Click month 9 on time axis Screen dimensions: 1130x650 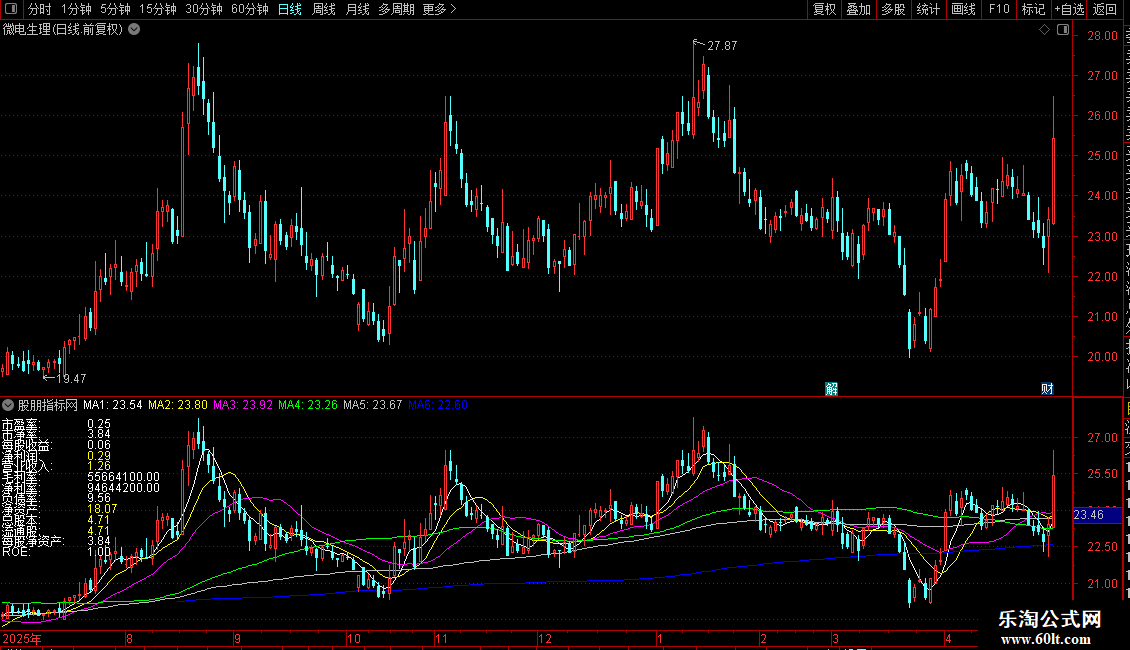237,639
